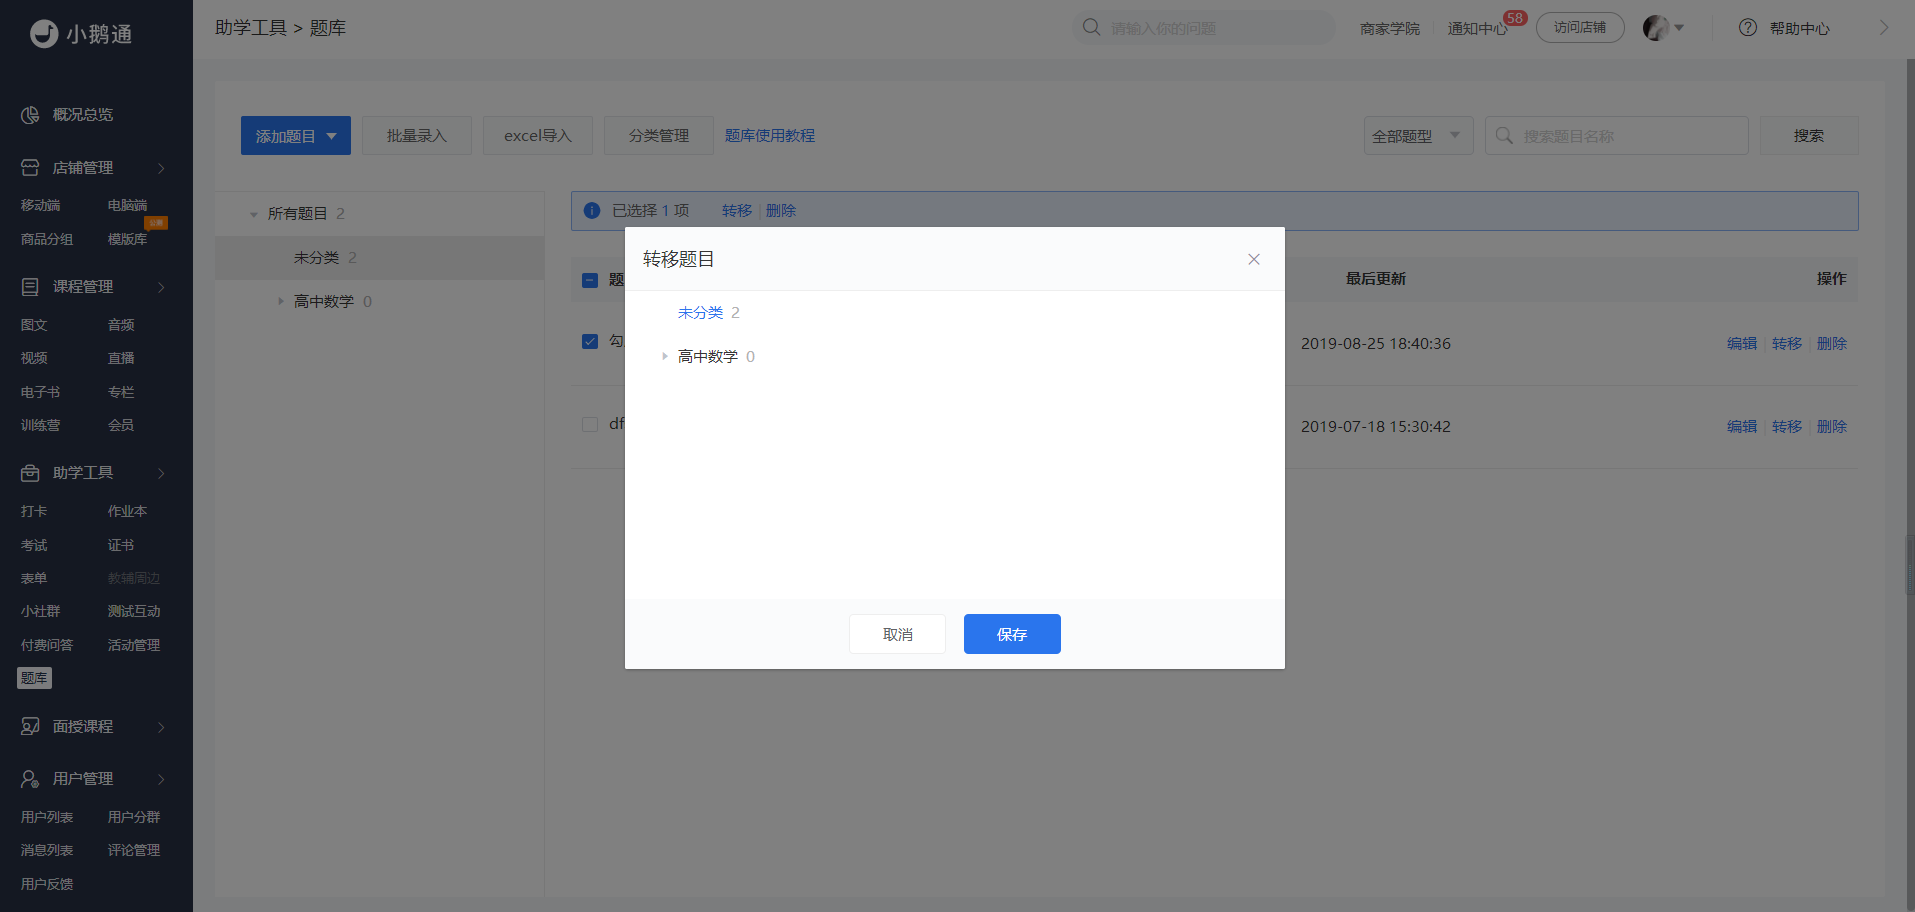Close the 转移题目 dialog
This screenshot has height=912, width=1915.
coord(1254,259)
